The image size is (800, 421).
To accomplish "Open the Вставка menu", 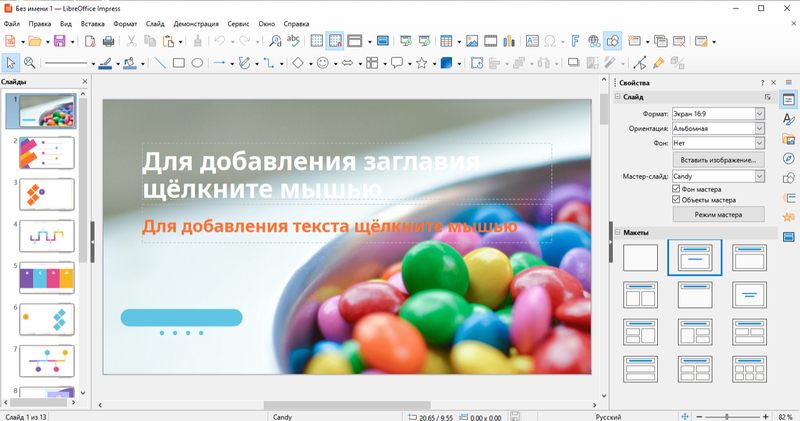I will pos(92,23).
